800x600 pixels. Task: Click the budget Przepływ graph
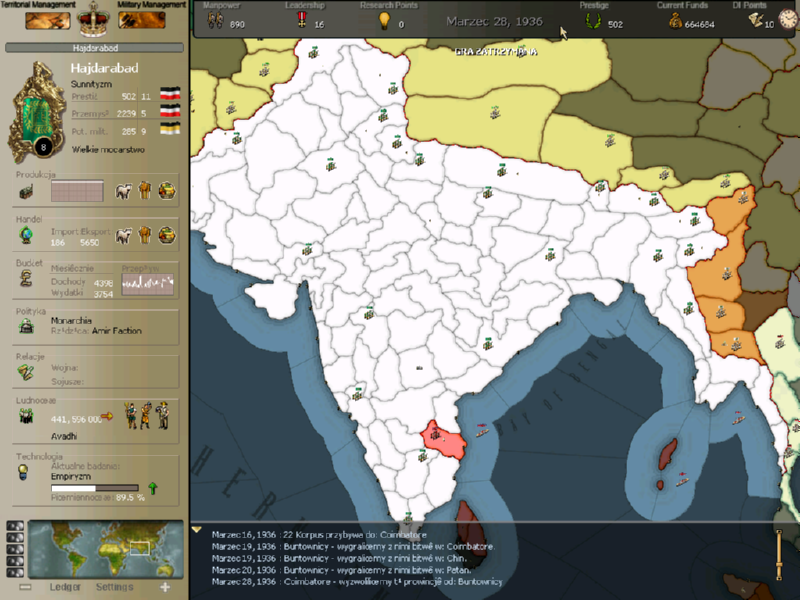(x=147, y=285)
